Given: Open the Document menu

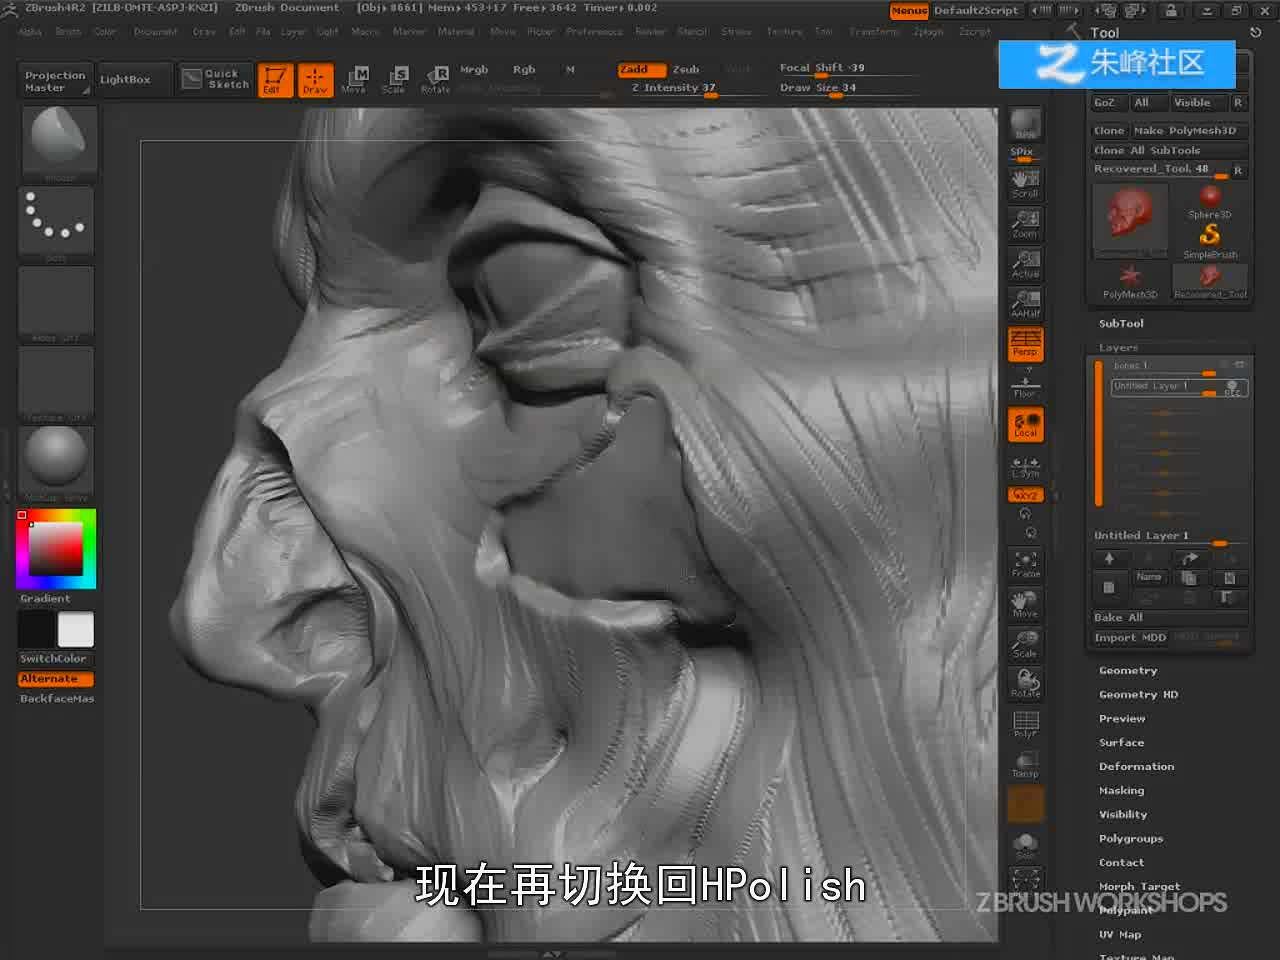Looking at the screenshot, I should pos(155,32).
